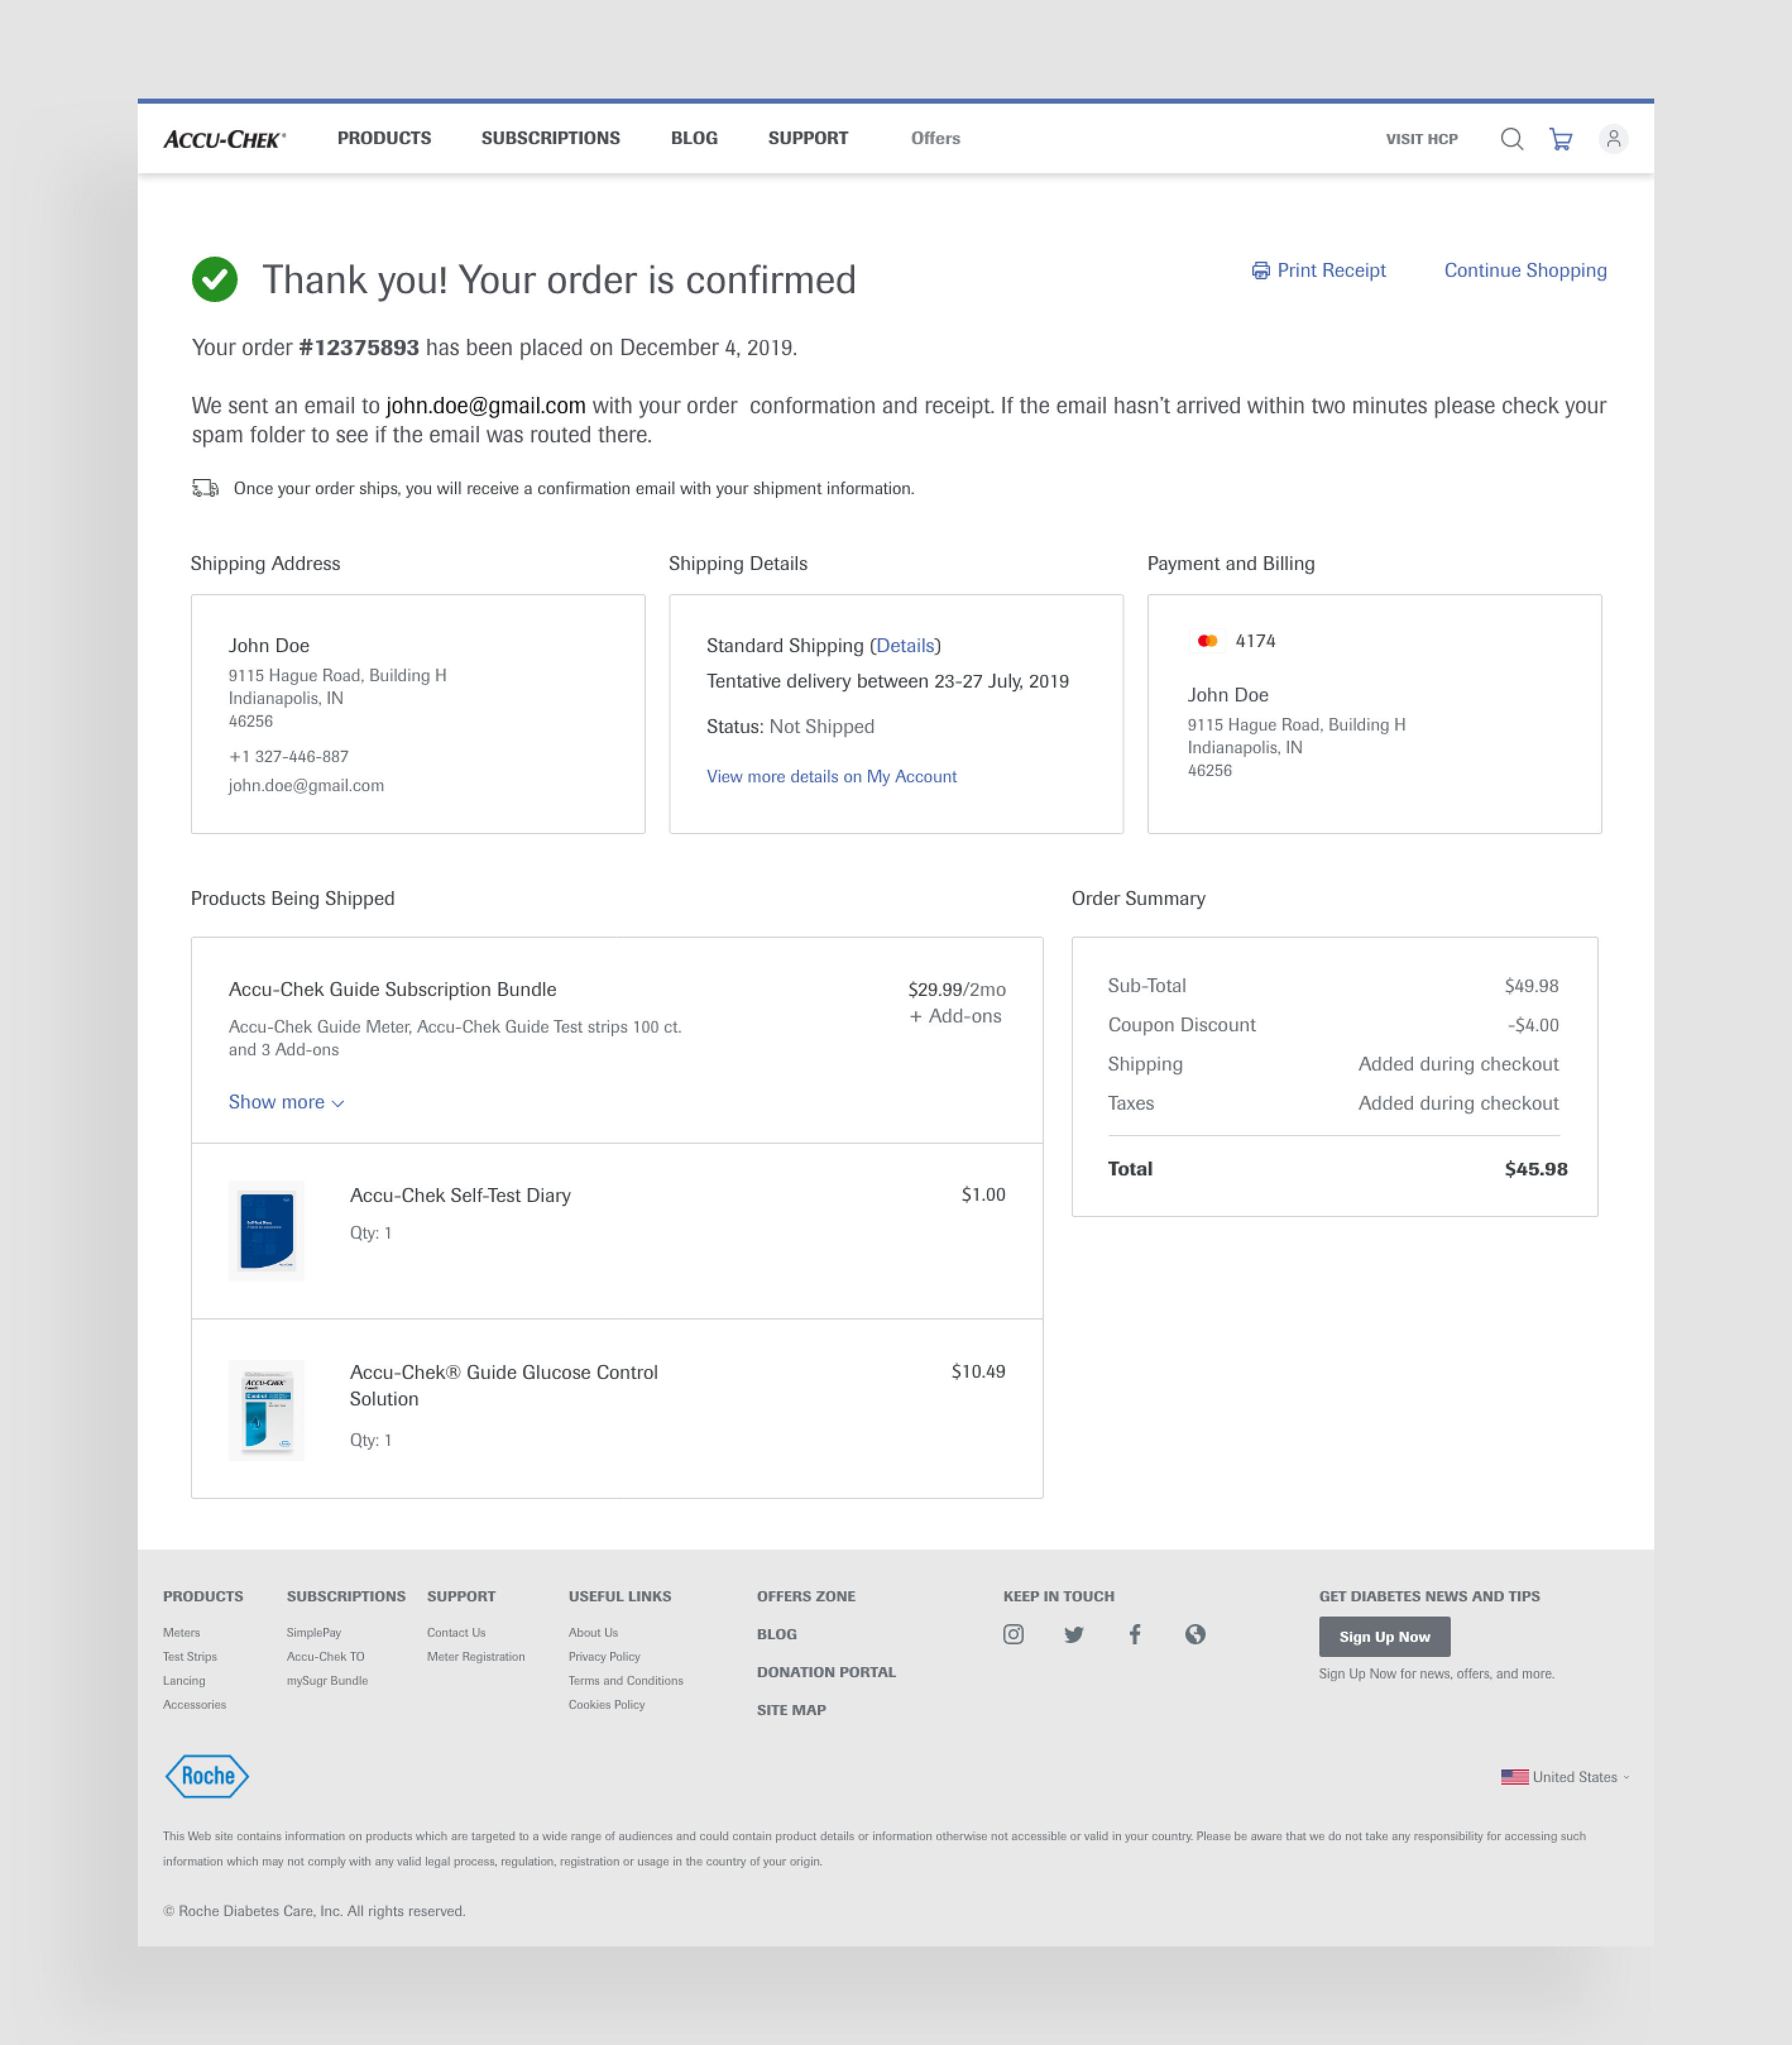Open Offers in the header

935,138
